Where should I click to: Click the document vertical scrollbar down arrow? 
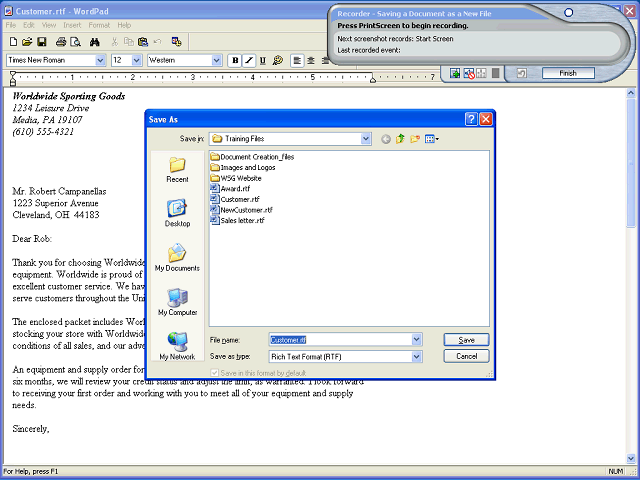click(631, 459)
